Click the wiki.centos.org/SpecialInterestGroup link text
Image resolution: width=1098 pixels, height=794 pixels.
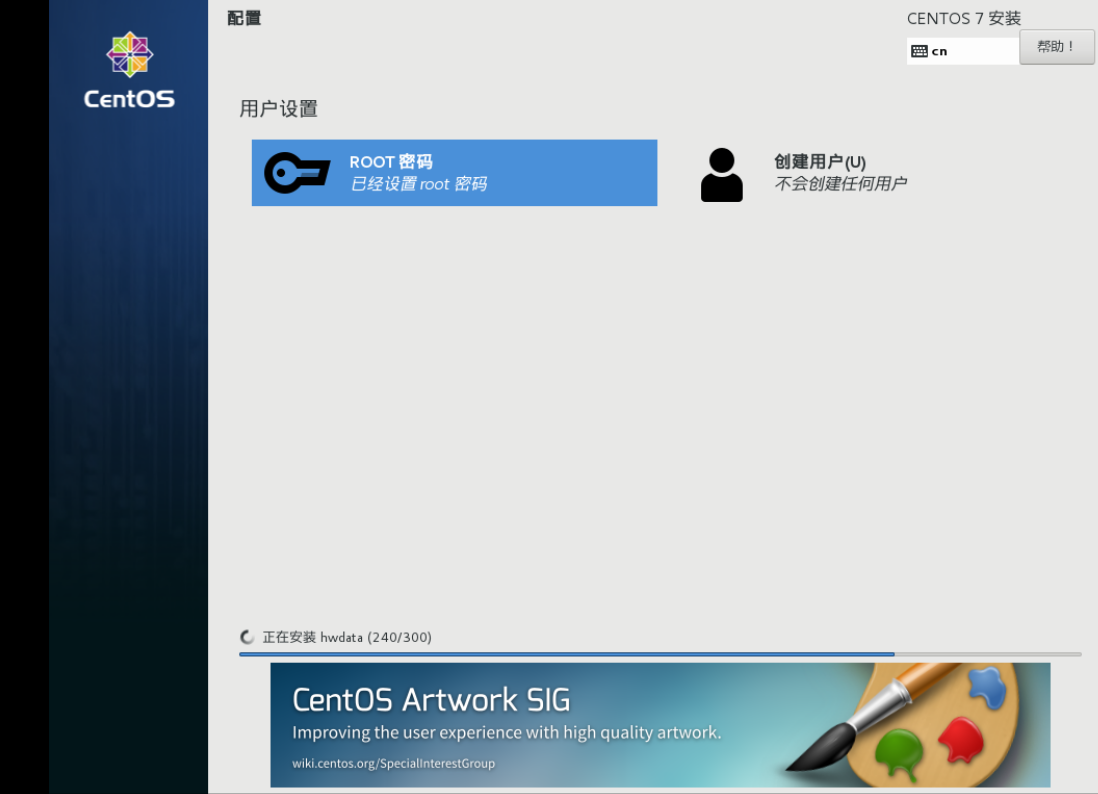394,763
